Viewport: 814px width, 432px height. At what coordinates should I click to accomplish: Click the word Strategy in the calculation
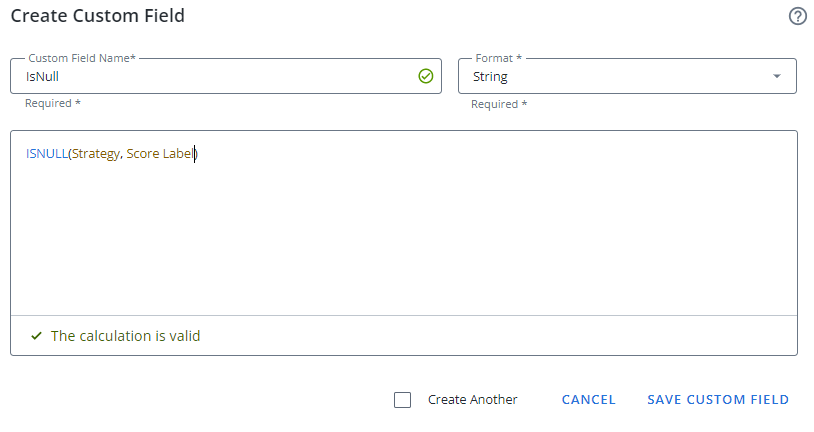tap(95, 154)
